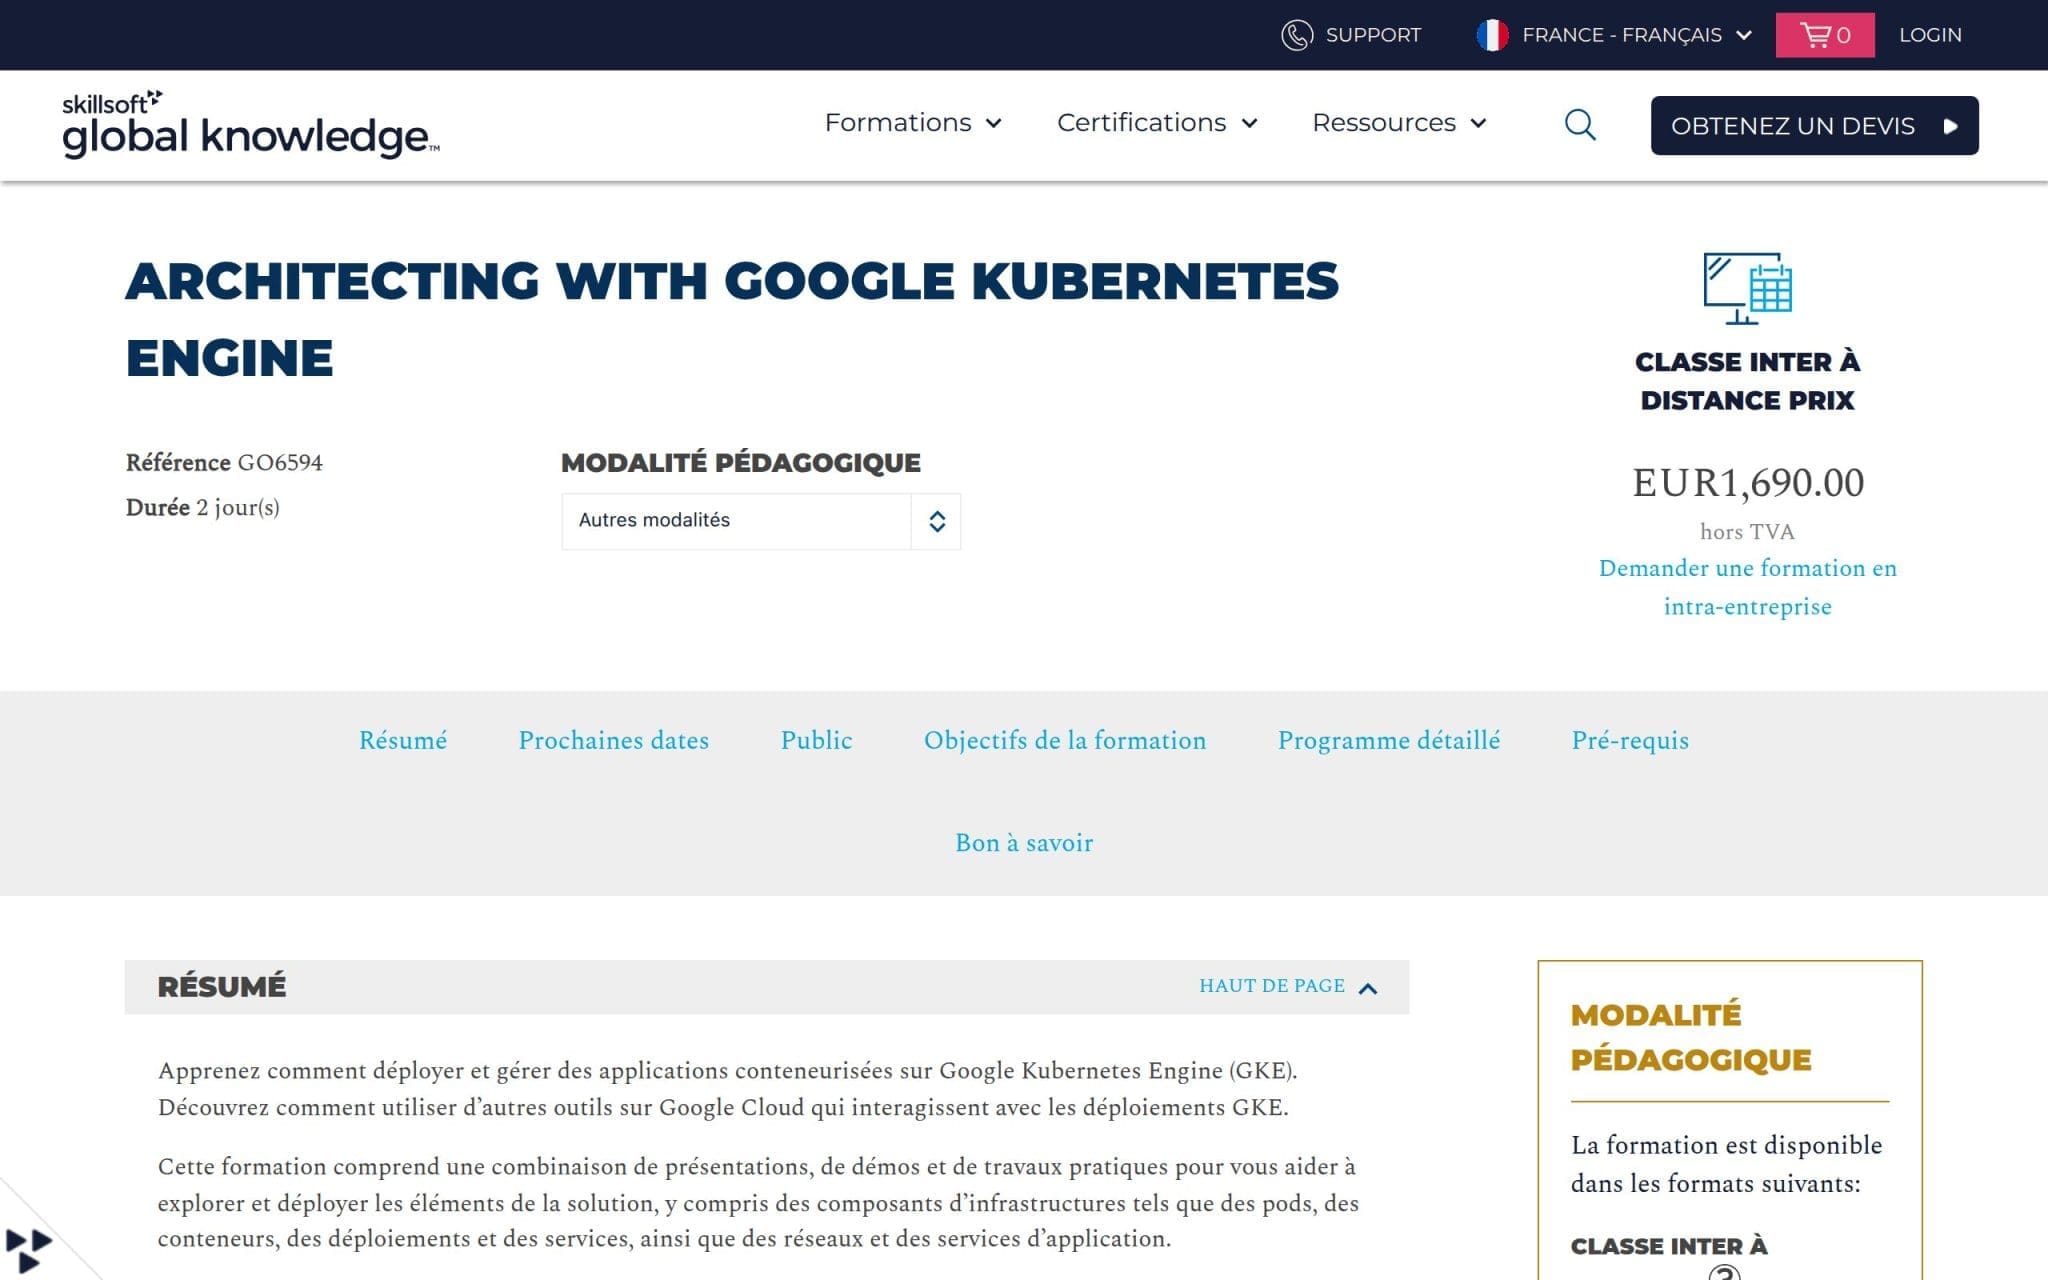Click the arrow on OBTENEZ UN DEVIS
Screen dimensions: 2048x1280
1950,126
